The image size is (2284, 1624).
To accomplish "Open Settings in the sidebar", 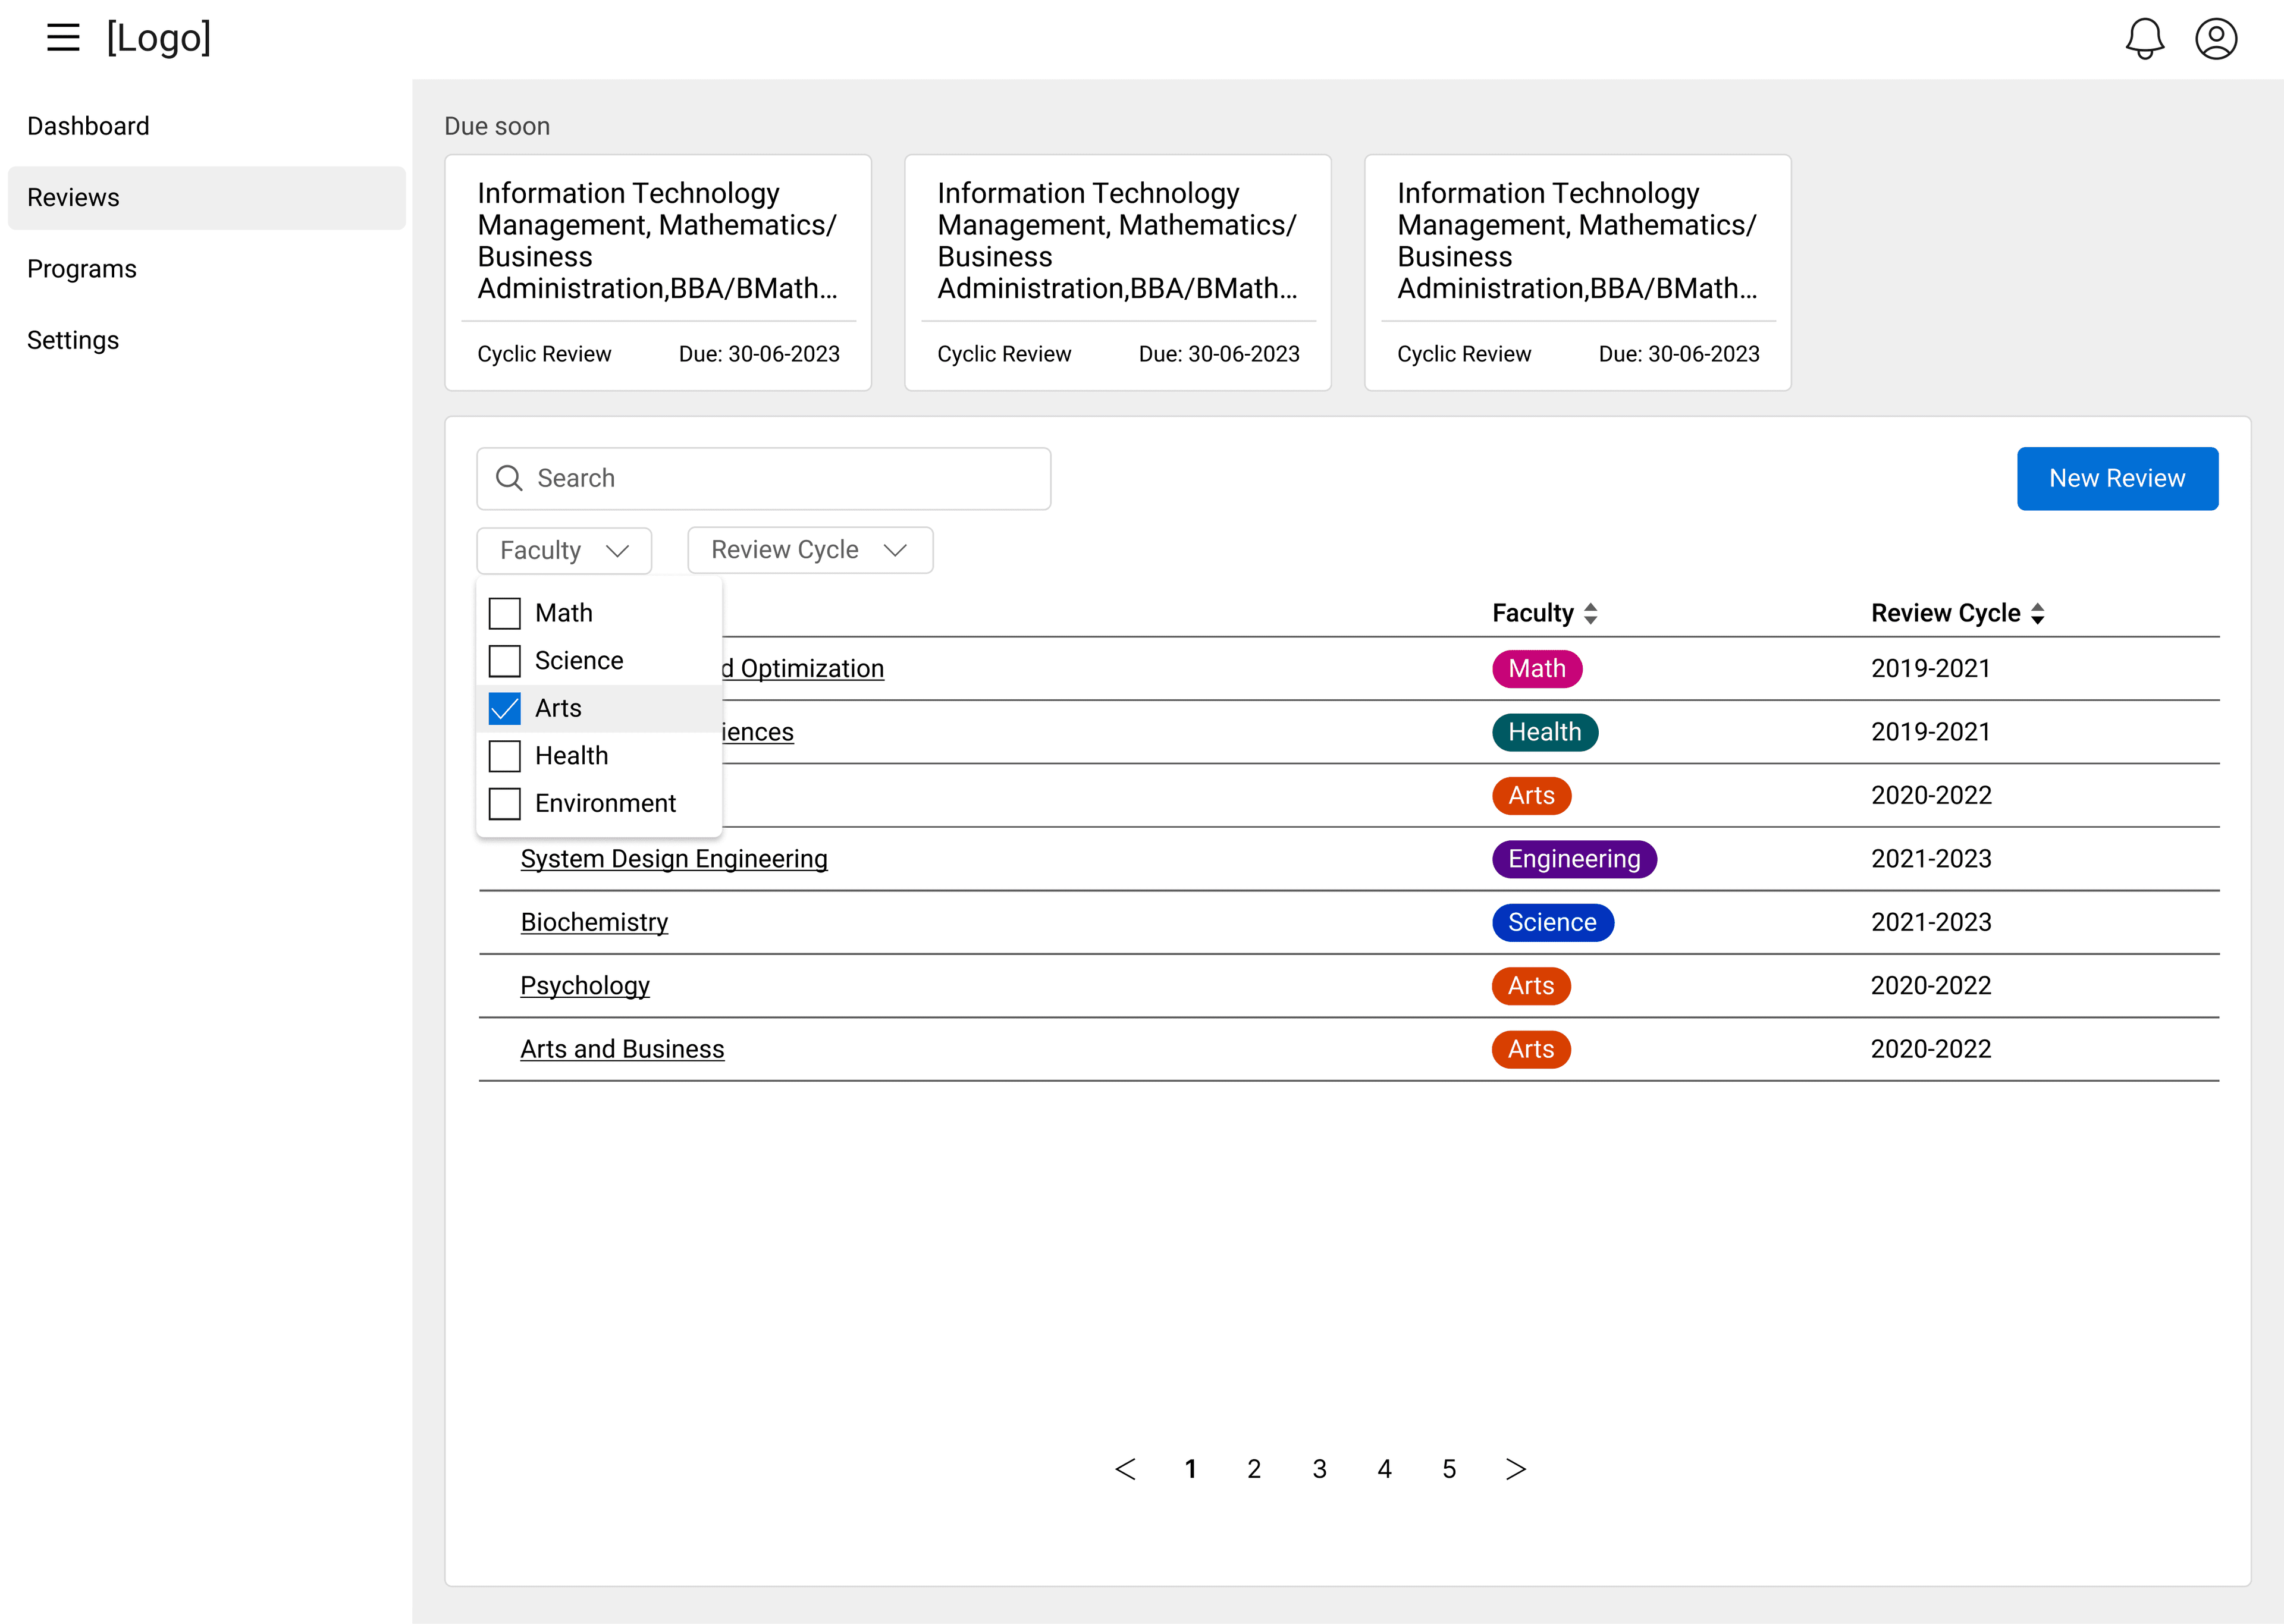I will click(x=73, y=340).
